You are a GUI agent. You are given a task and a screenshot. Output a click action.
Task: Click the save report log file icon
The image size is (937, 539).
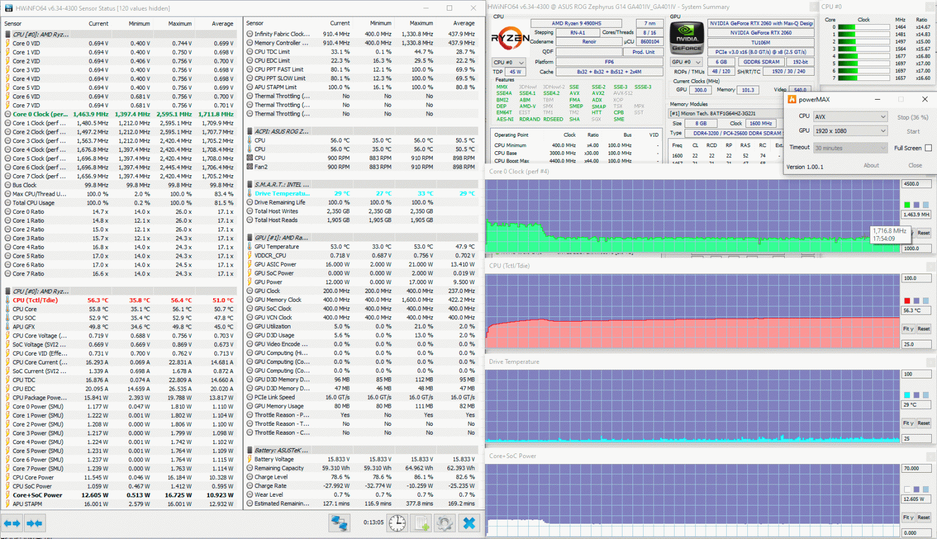(x=422, y=523)
